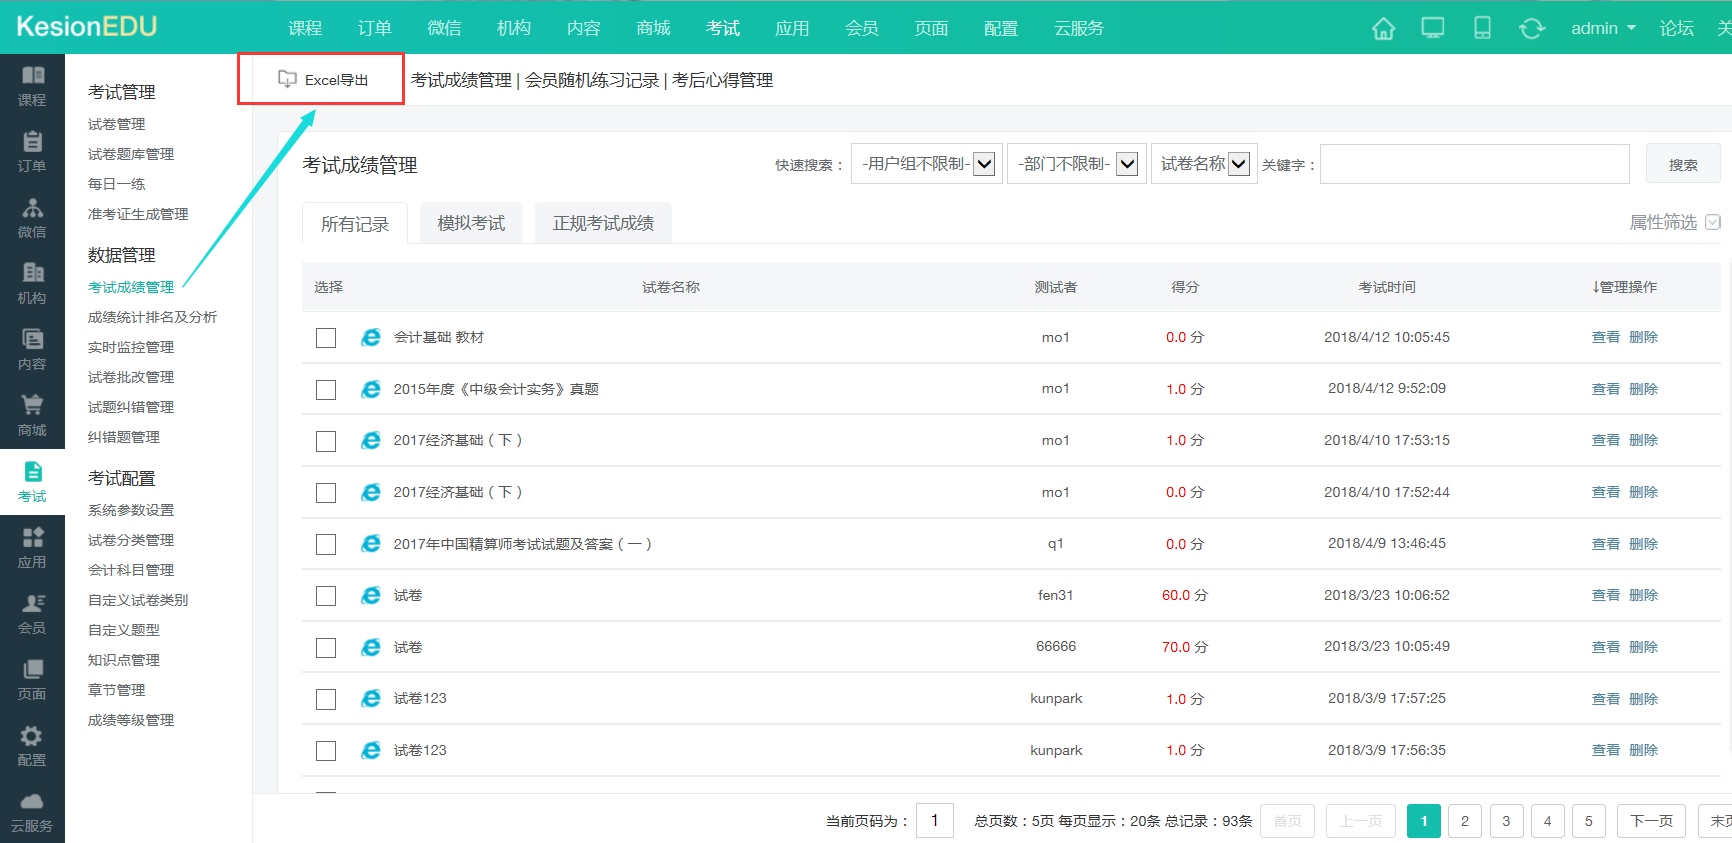Image resolution: width=1732 pixels, height=843 pixels.
Task: Tick the checkbox for fen31's 试卷 record
Action: point(326,596)
